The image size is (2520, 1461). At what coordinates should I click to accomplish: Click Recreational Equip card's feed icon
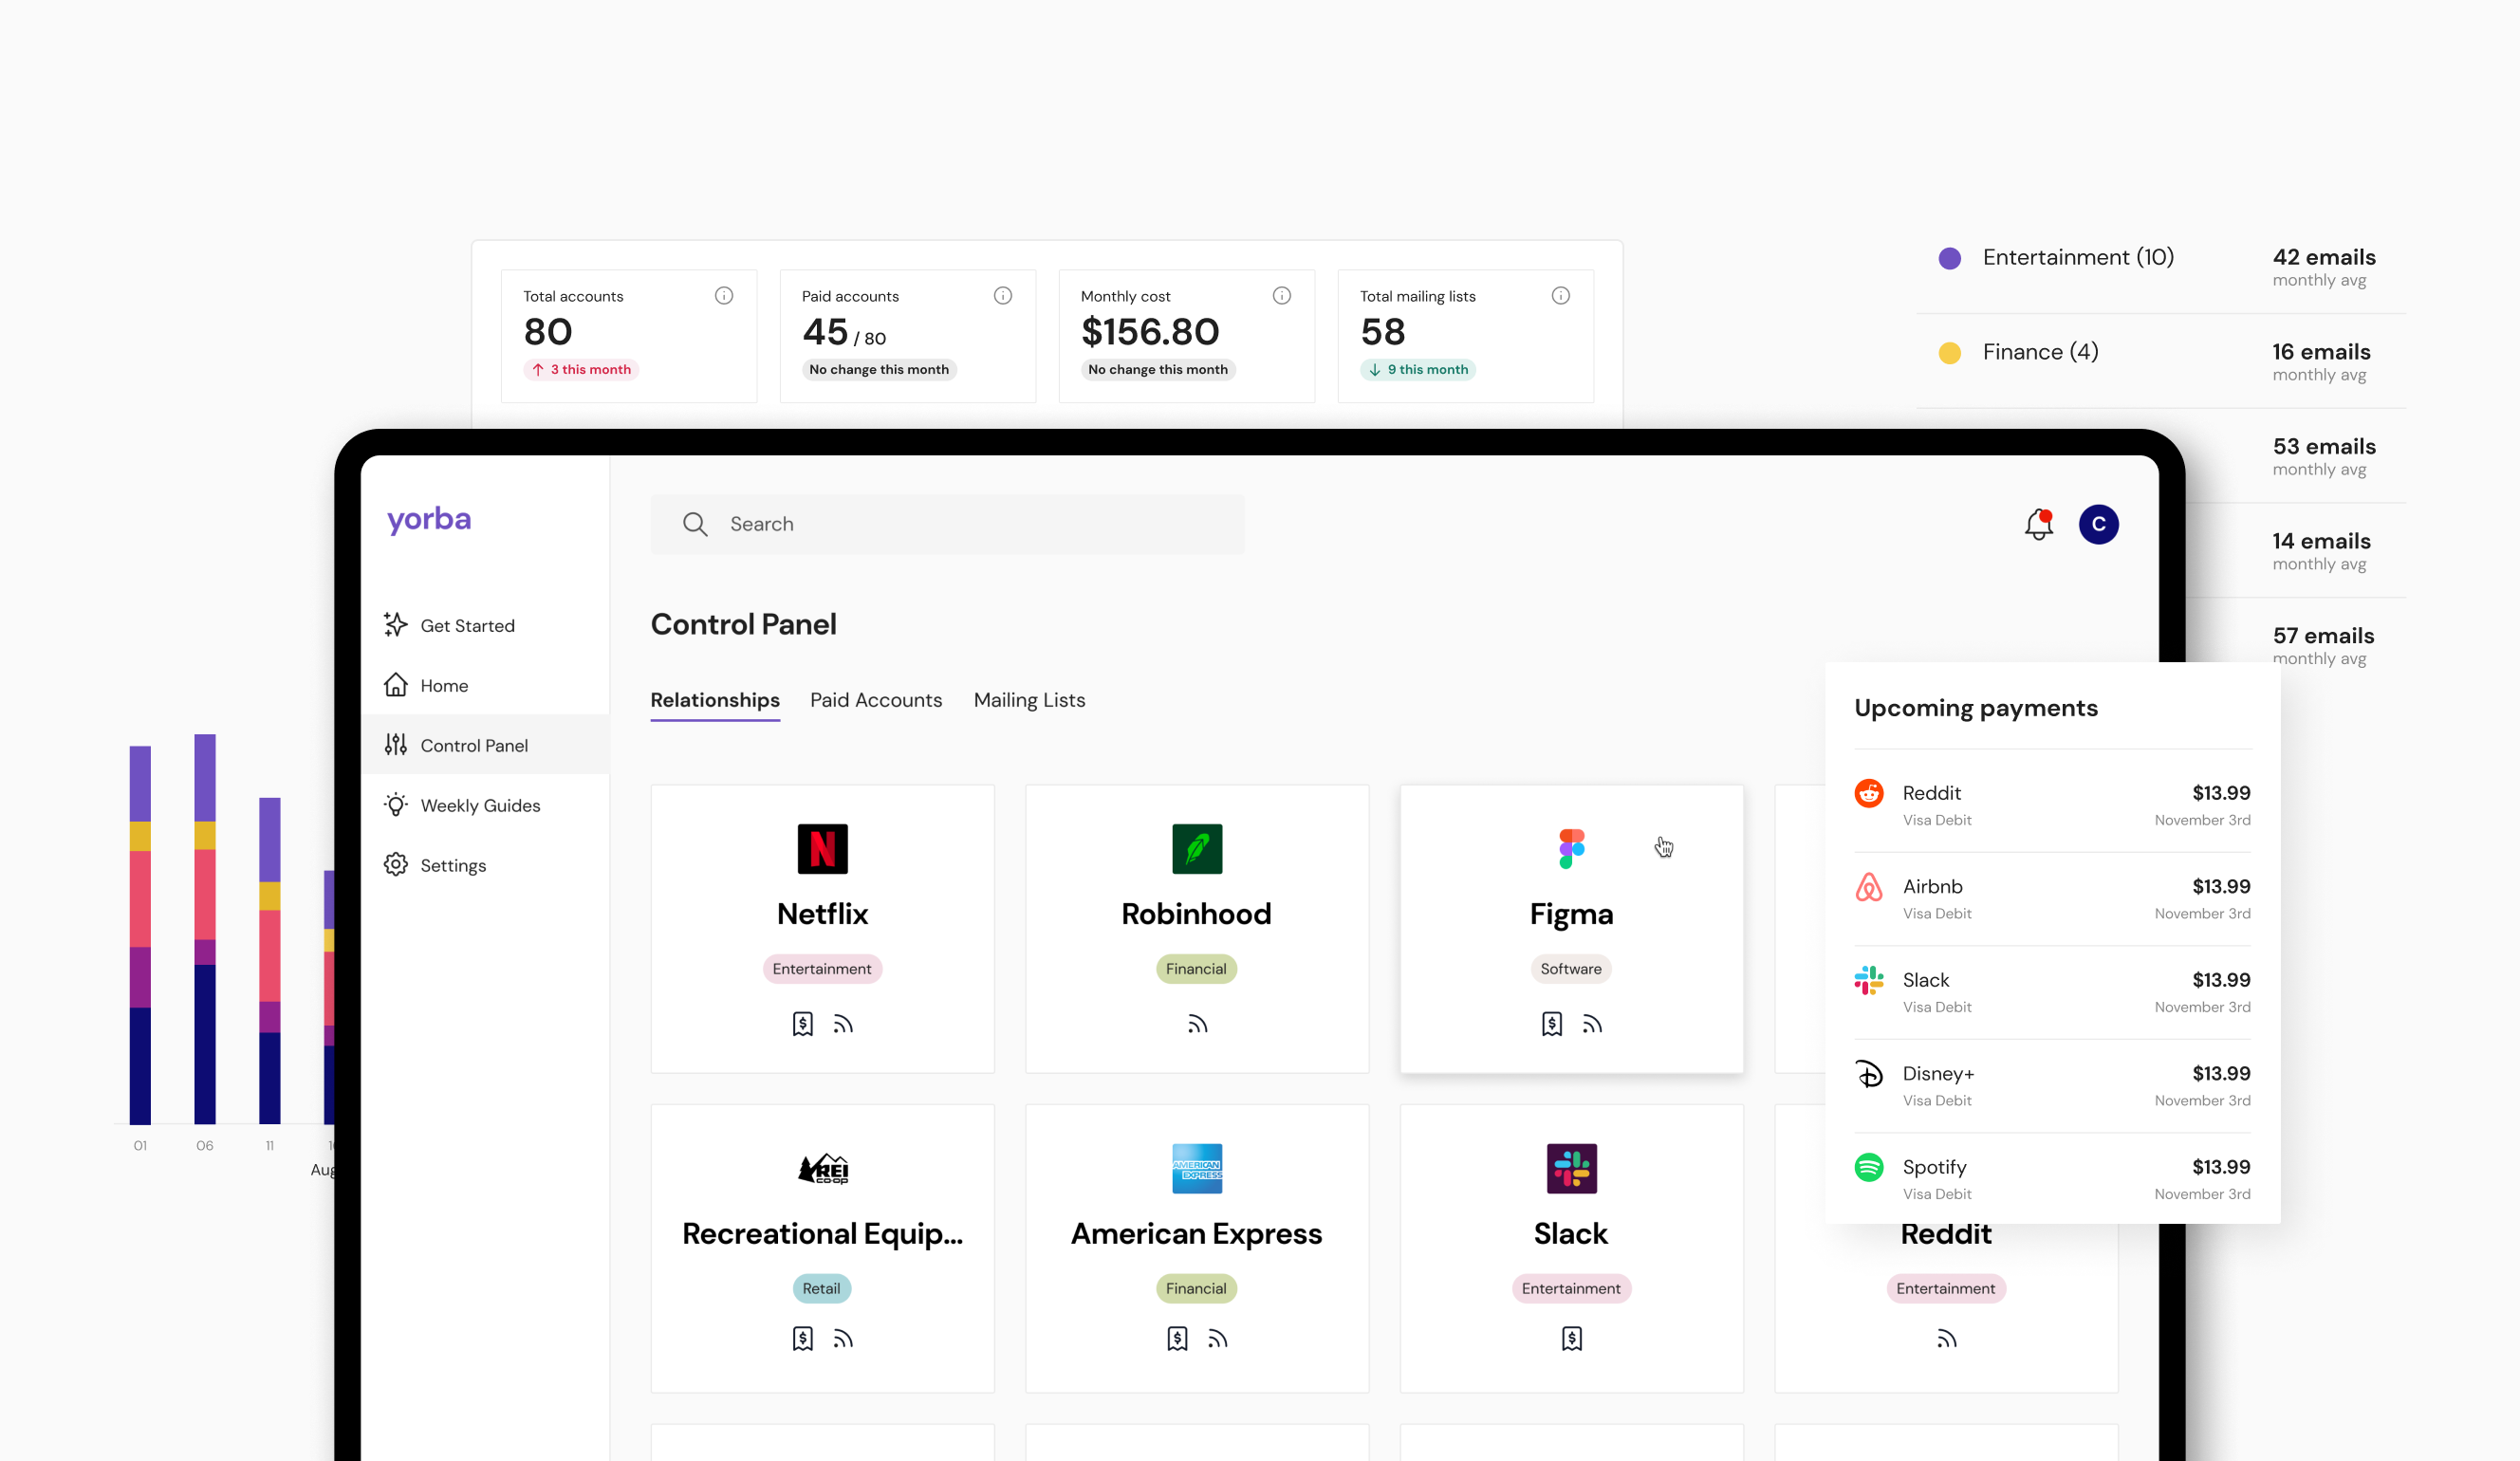(843, 1339)
